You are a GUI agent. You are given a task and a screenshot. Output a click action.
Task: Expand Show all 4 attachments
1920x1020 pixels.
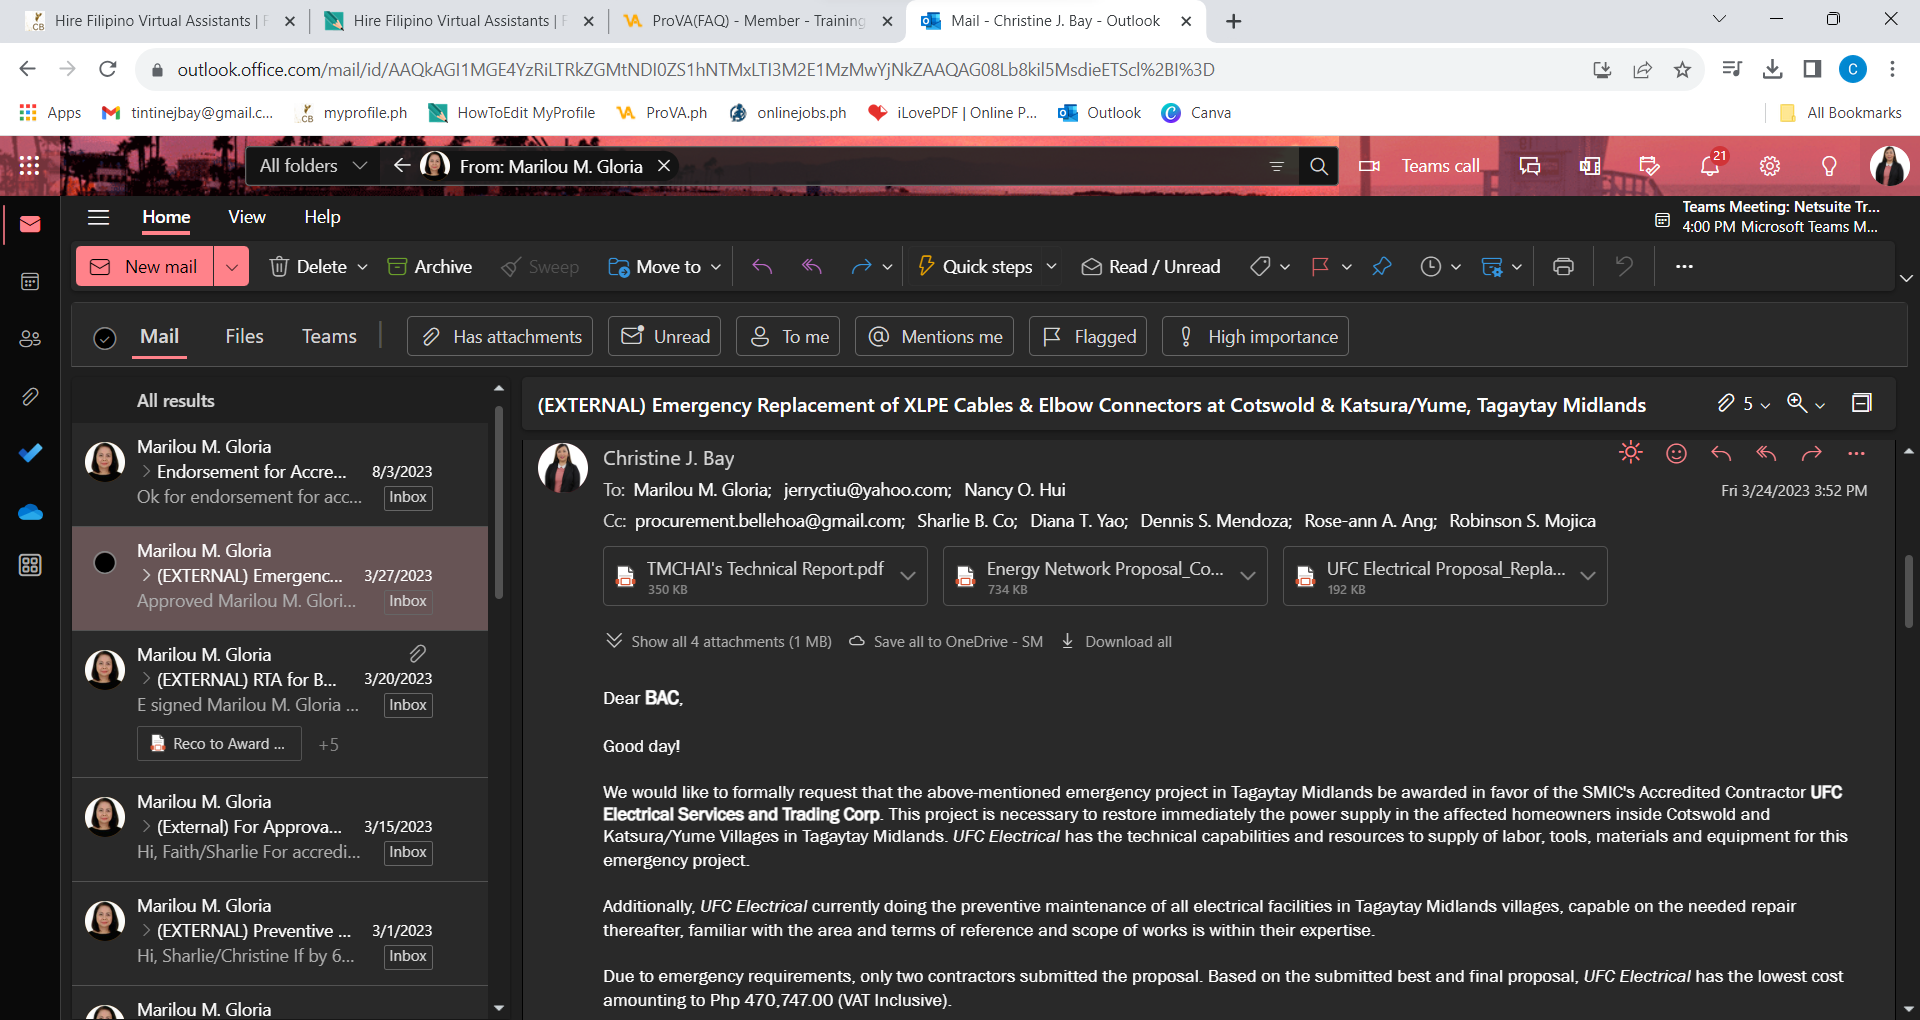click(718, 642)
